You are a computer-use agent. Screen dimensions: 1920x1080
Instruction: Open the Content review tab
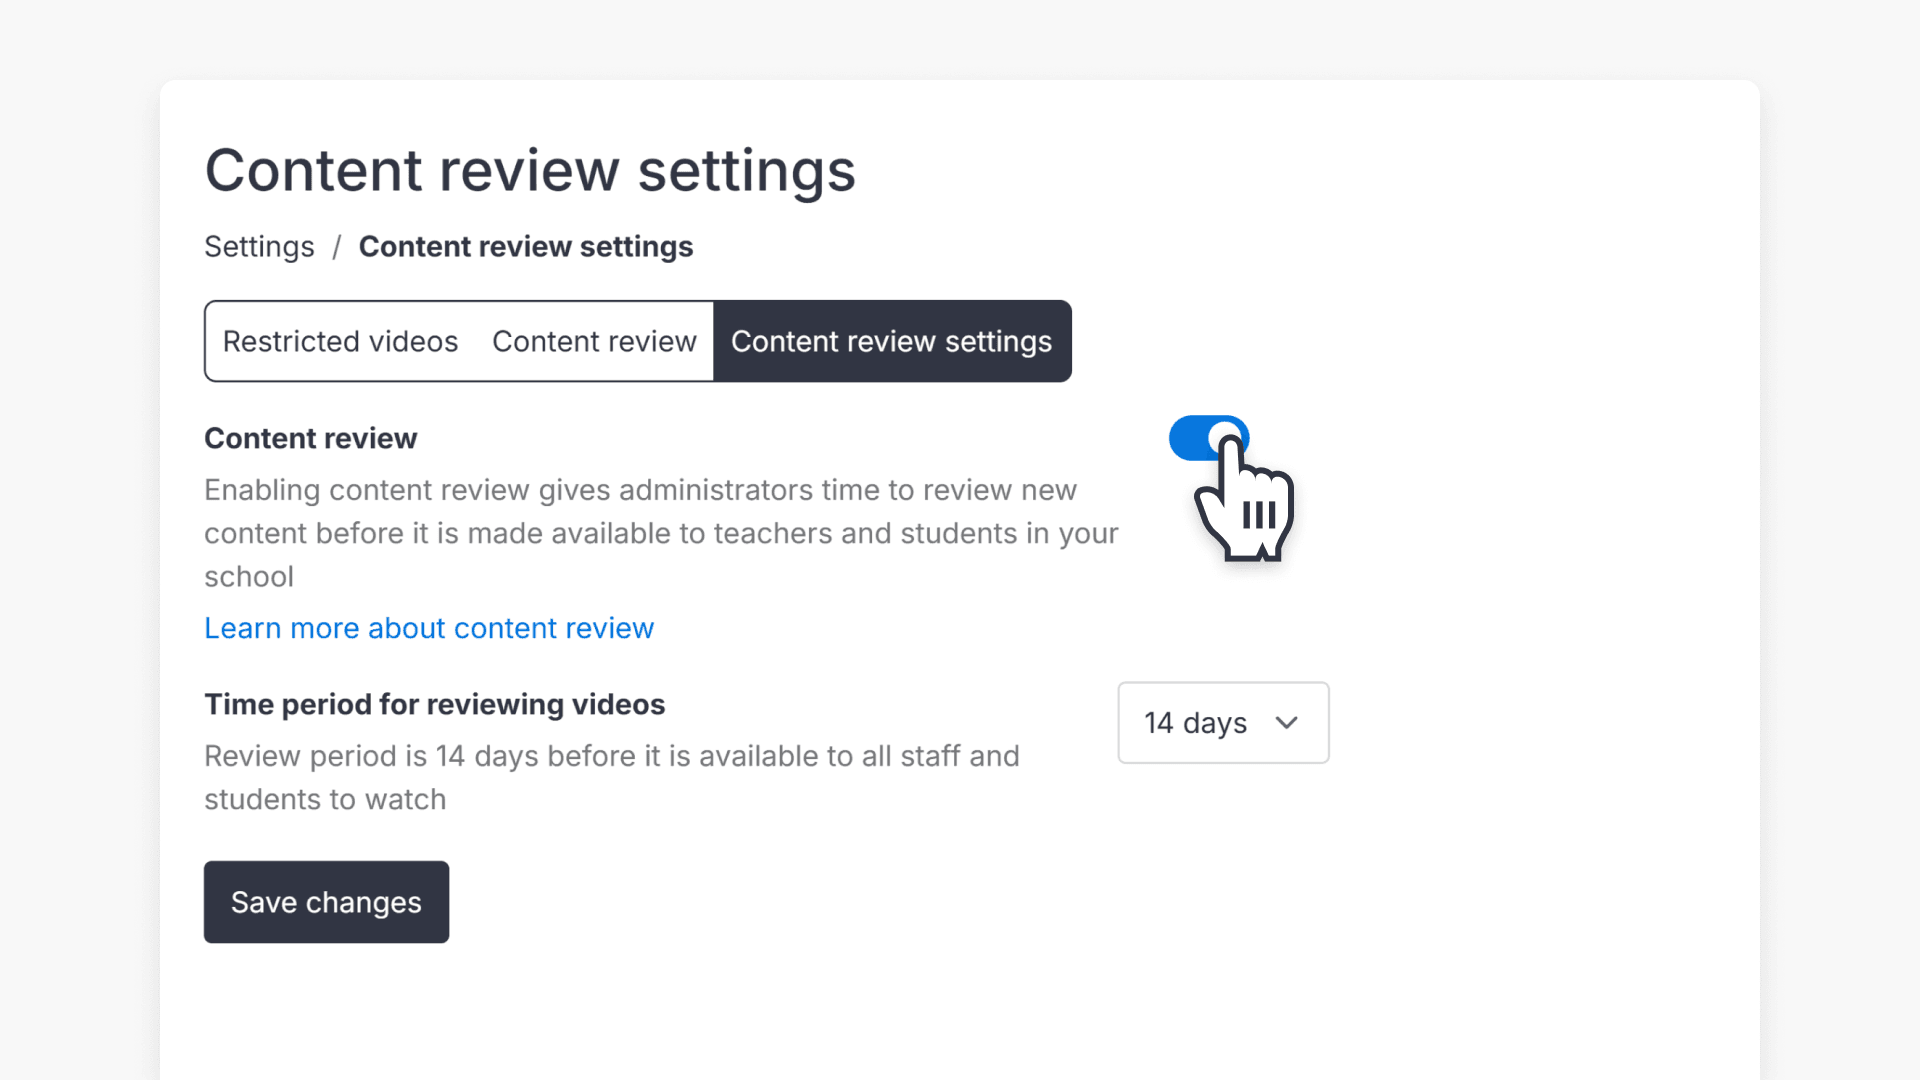(594, 341)
